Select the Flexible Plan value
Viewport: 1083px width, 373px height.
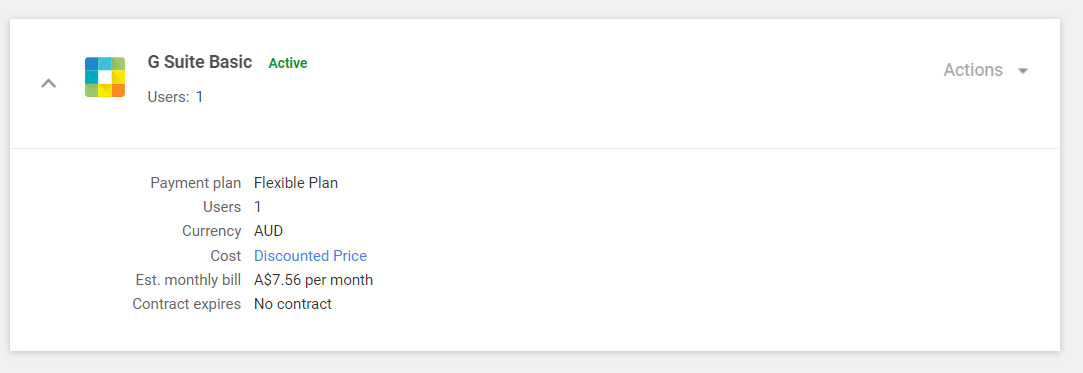(x=296, y=183)
